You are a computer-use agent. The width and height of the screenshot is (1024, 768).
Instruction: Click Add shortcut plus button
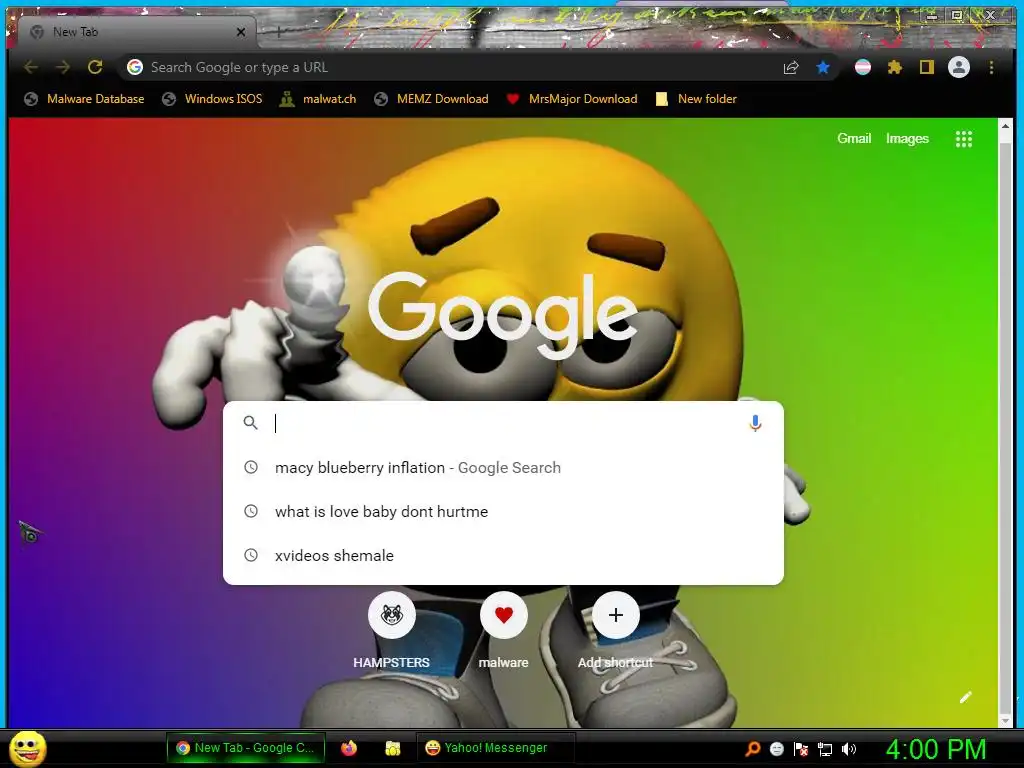(615, 615)
